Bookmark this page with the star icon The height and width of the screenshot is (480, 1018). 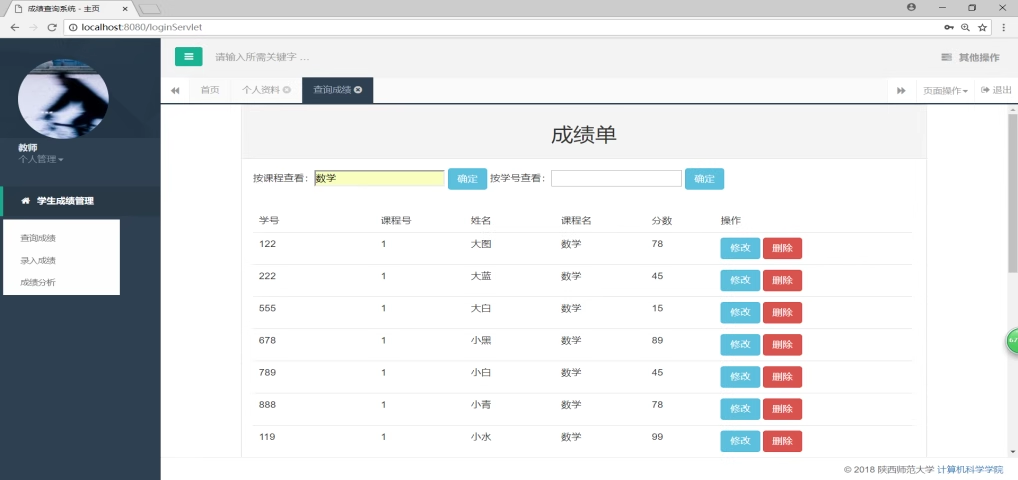[x=983, y=27]
